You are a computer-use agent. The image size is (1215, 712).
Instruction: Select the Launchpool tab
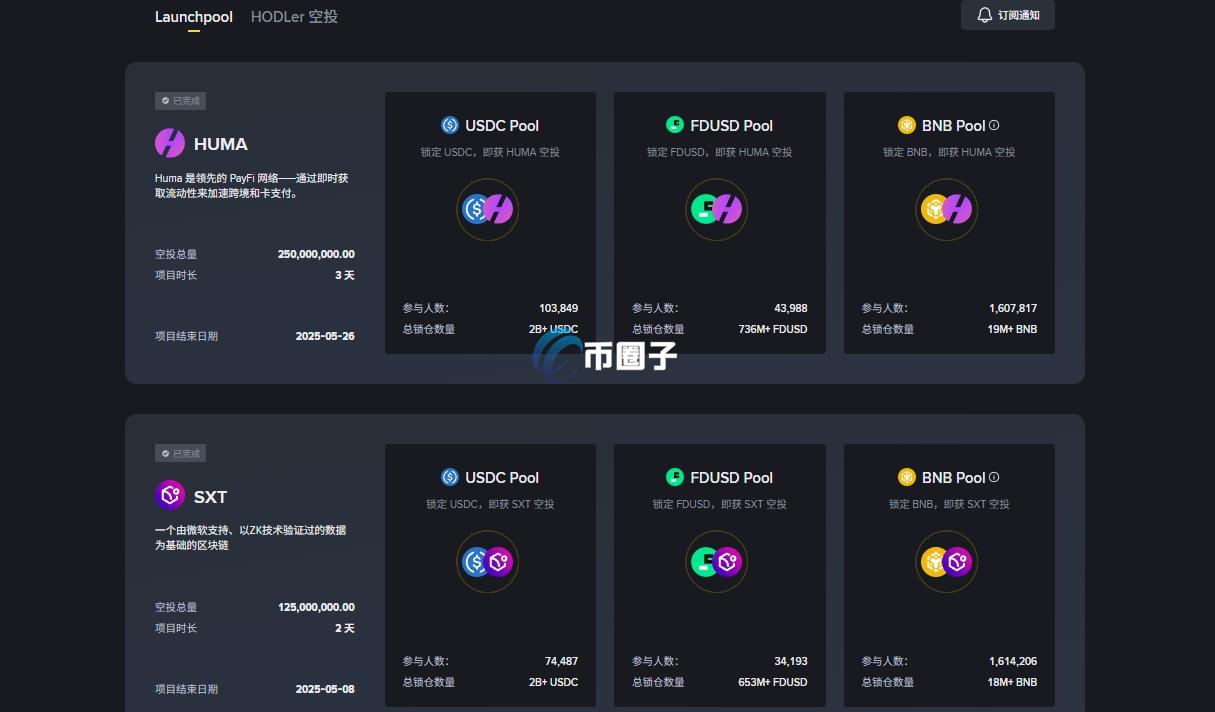(193, 16)
